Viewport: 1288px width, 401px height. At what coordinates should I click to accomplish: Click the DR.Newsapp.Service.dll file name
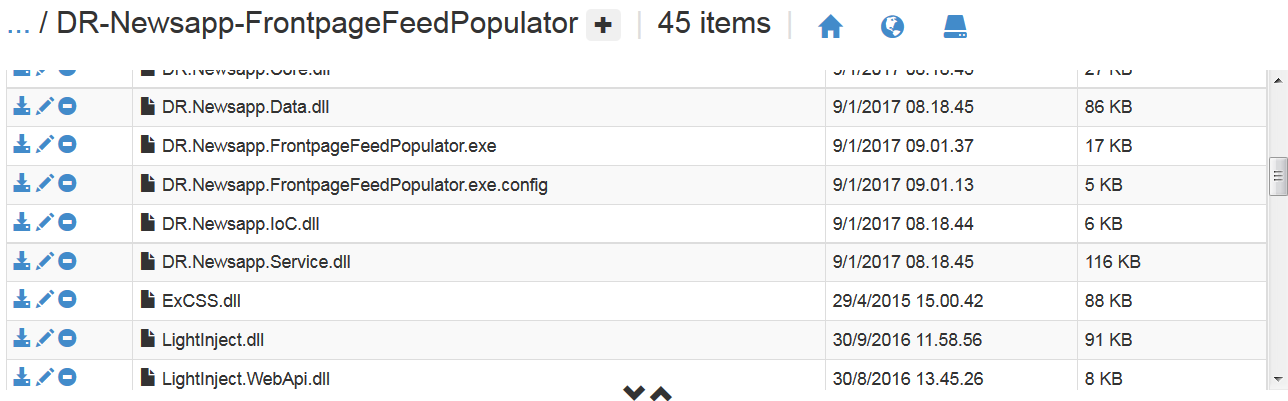[256, 262]
